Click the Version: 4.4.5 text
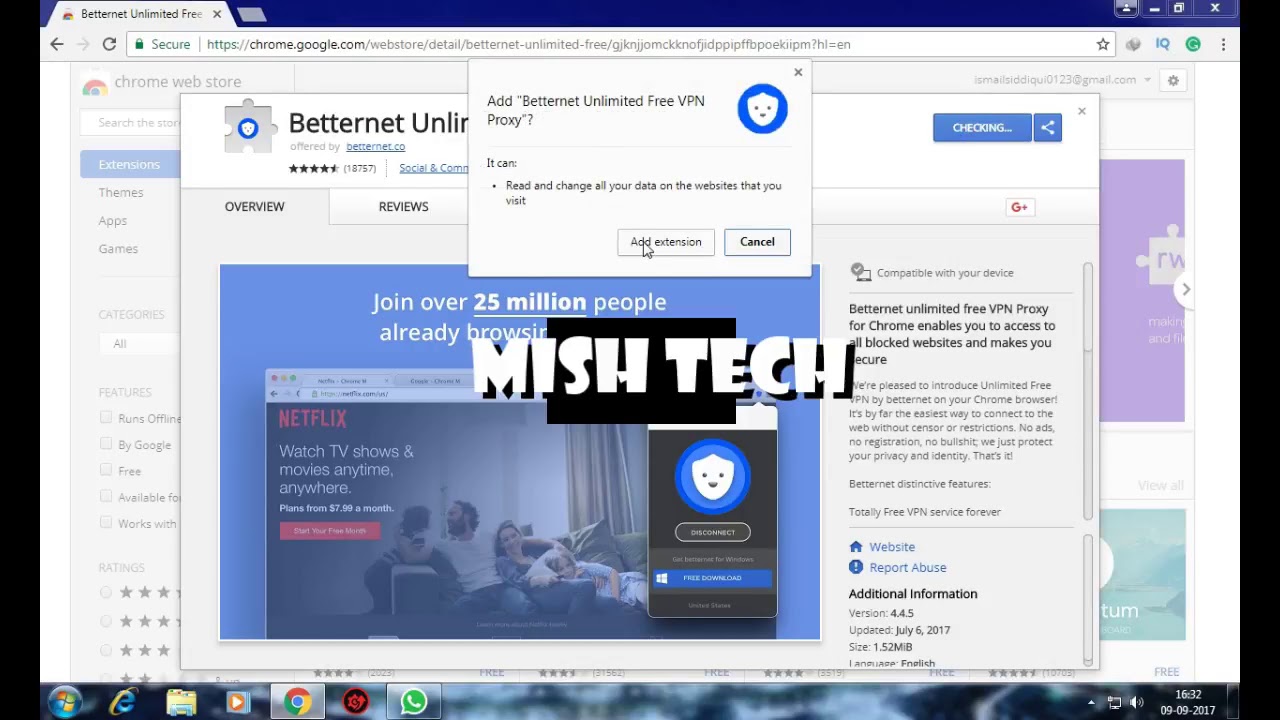Viewport: 1280px width, 720px height. tap(881, 613)
